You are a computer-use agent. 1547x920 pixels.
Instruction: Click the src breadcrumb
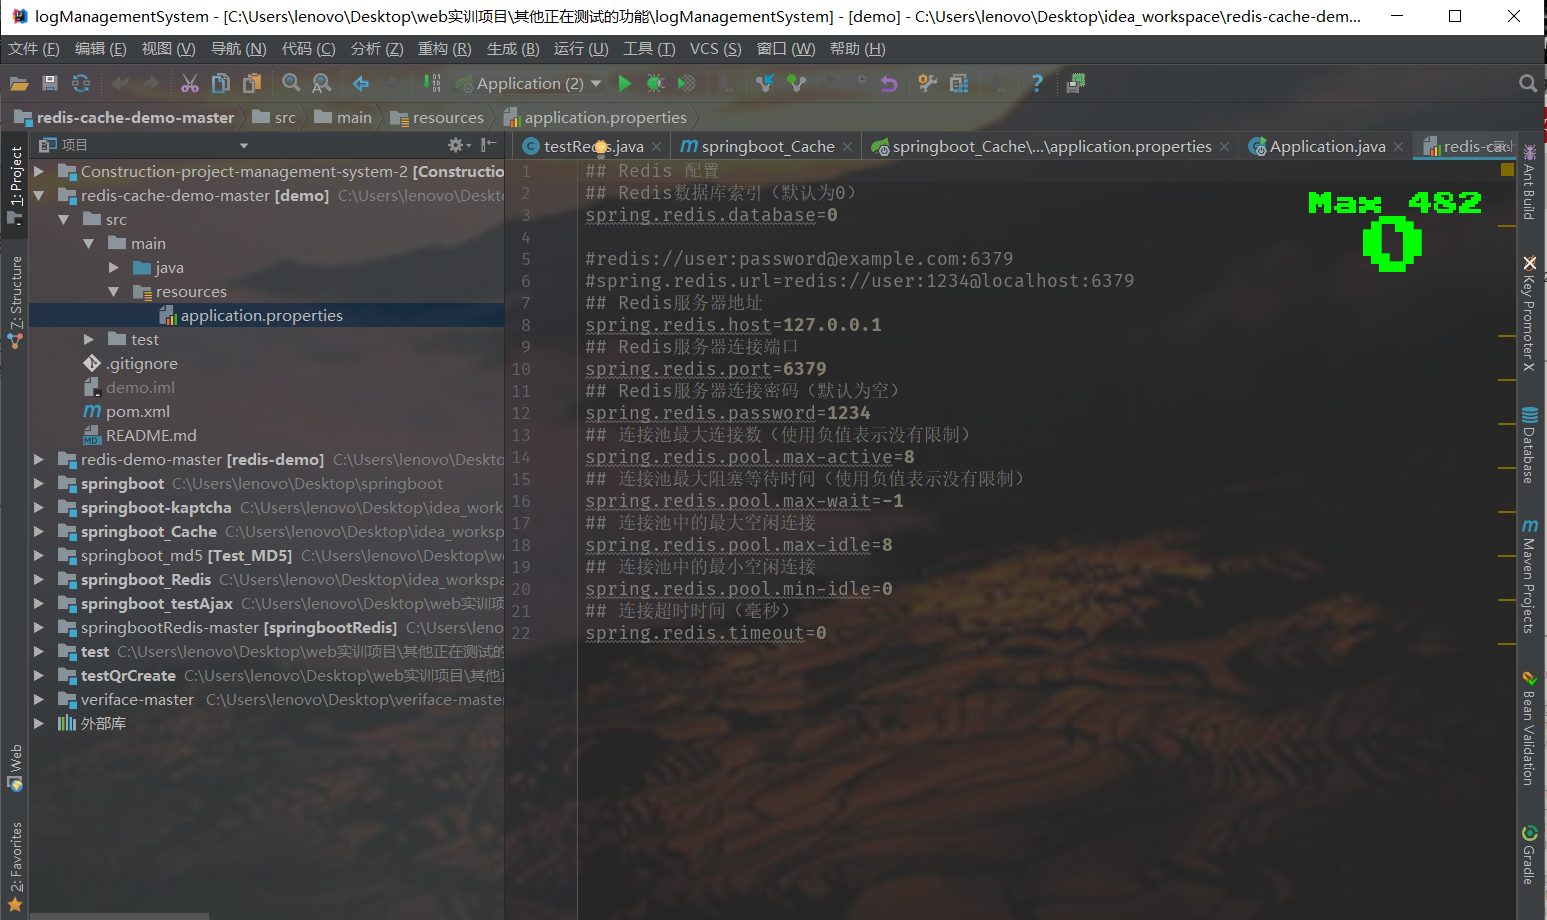(275, 118)
